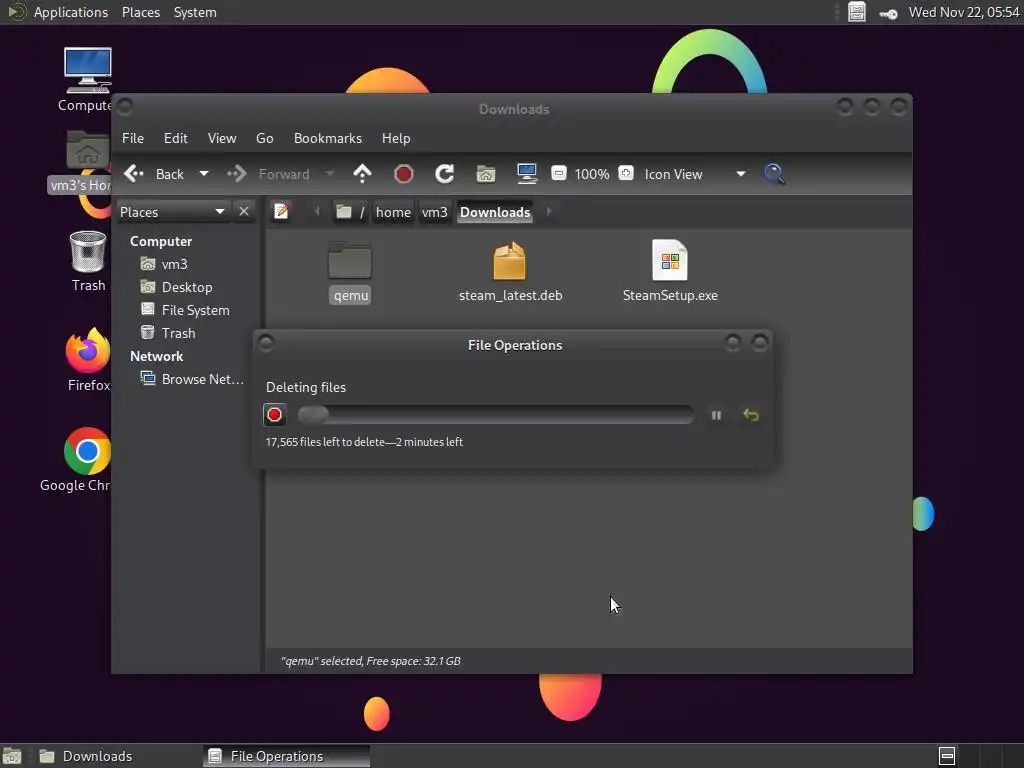Open the Go menu
Screen dimensions: 1024x768
264,138
